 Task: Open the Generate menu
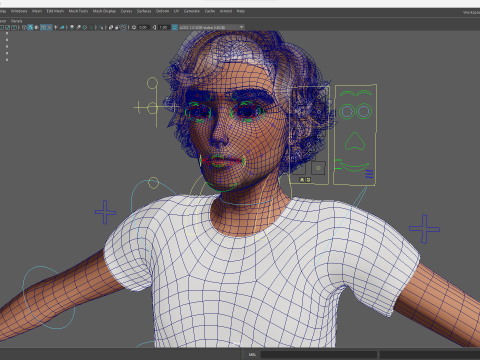[192, 11]
